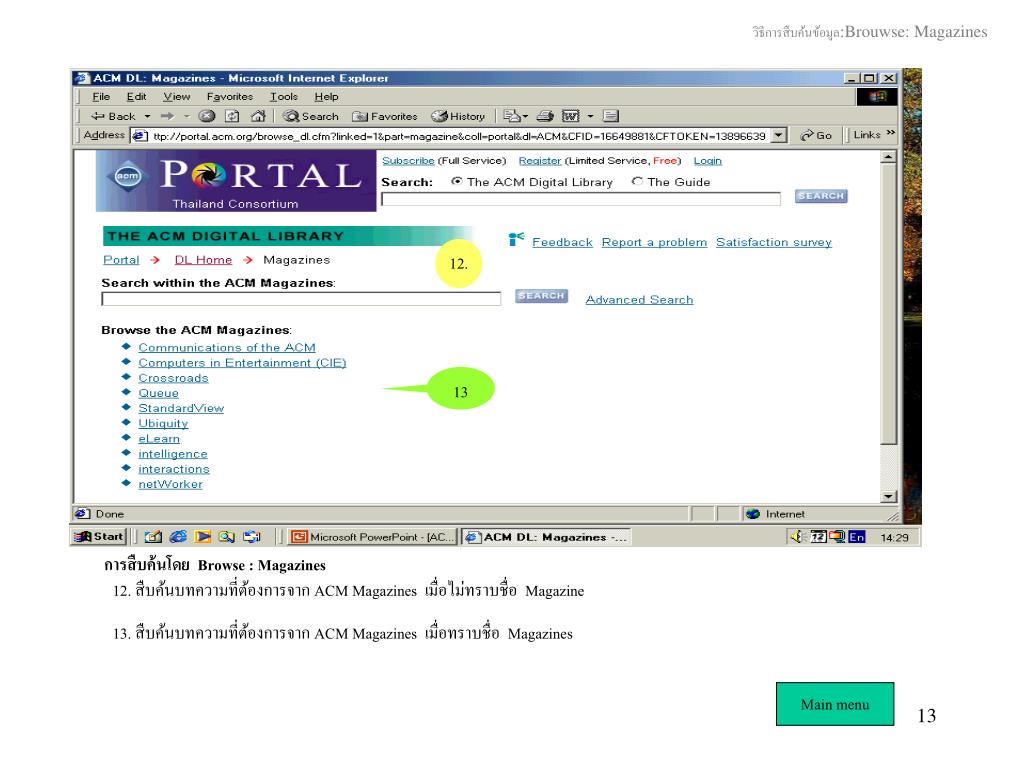Click the ACM DL: Magazines taskbar button
Viewport: 1024px width, 768px height.
545,537
